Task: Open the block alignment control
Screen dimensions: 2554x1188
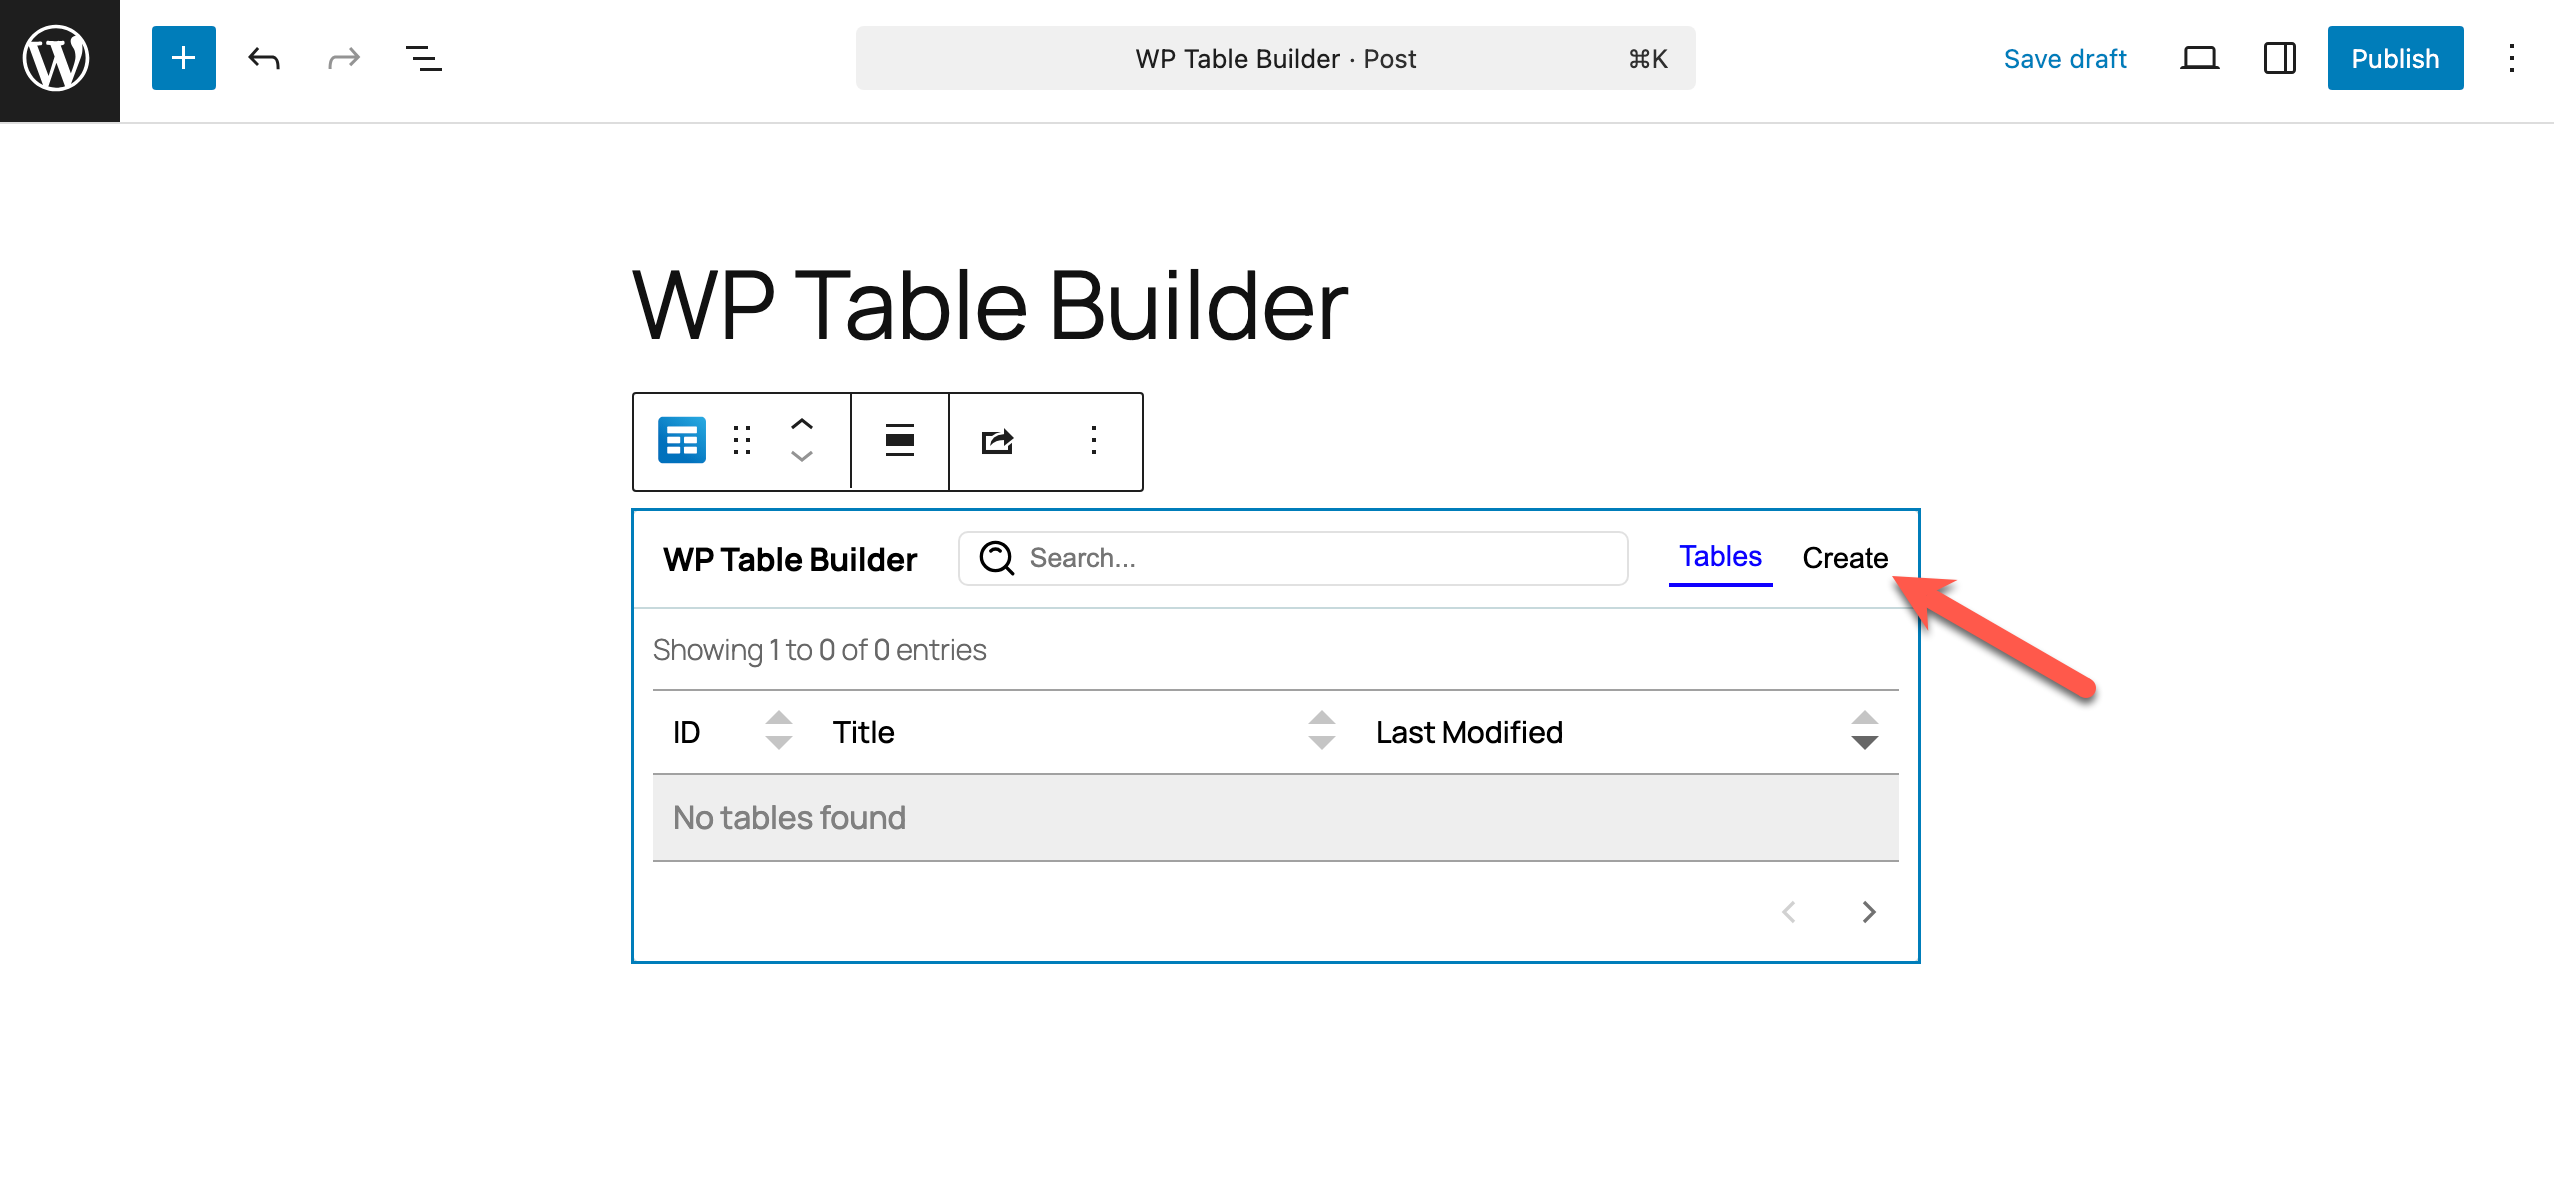Action: pyautogui.click(x=899, y=440)
